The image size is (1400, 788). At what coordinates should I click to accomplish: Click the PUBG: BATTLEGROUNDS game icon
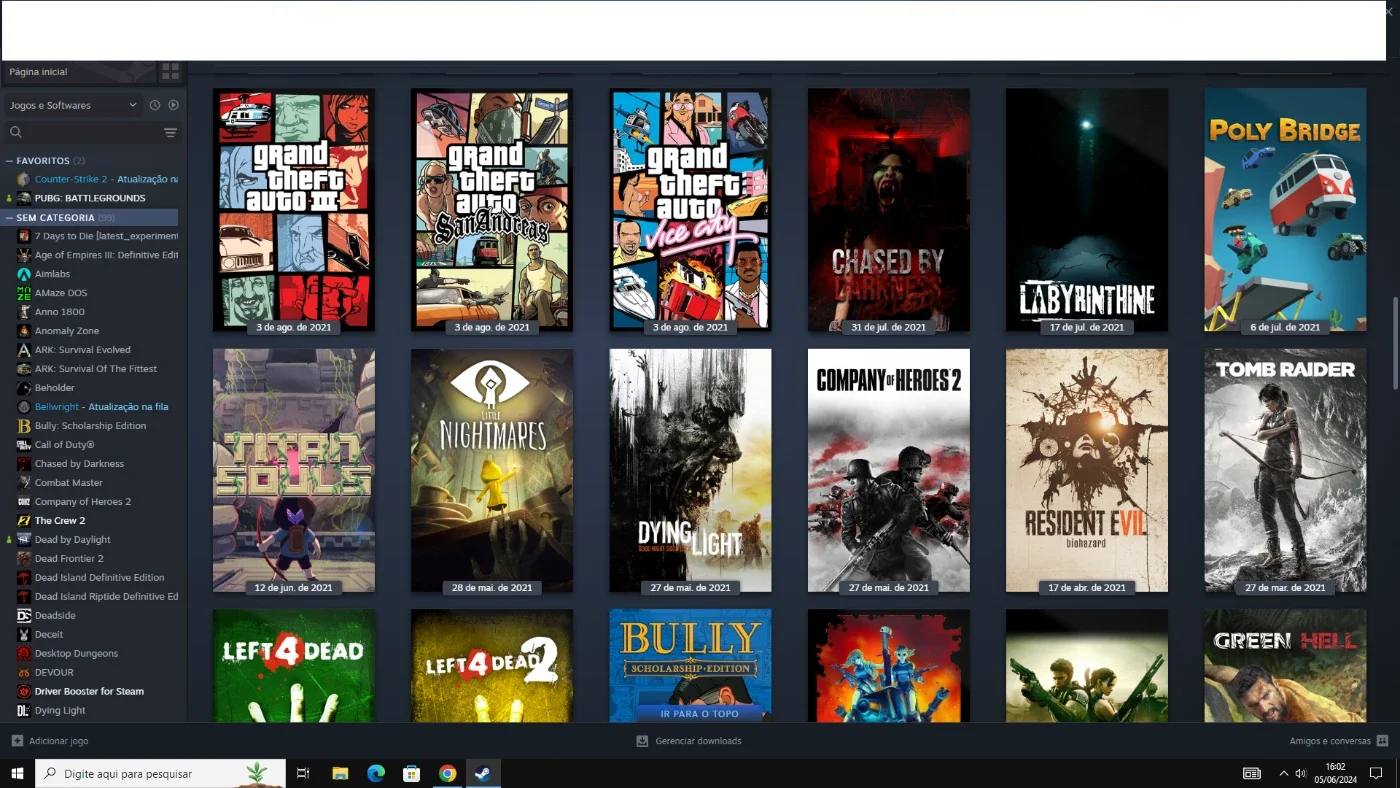[24, 198]
